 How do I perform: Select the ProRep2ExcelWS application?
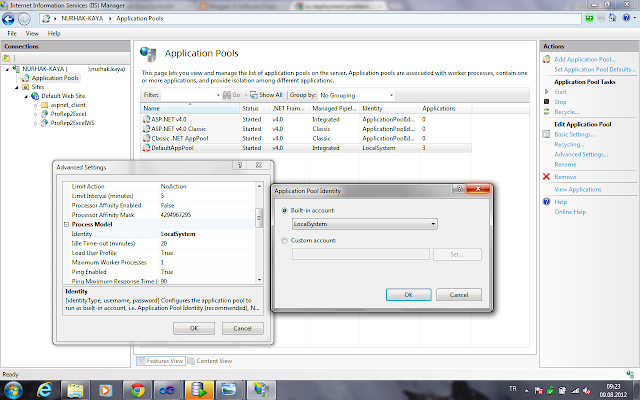tap(72, 123)
